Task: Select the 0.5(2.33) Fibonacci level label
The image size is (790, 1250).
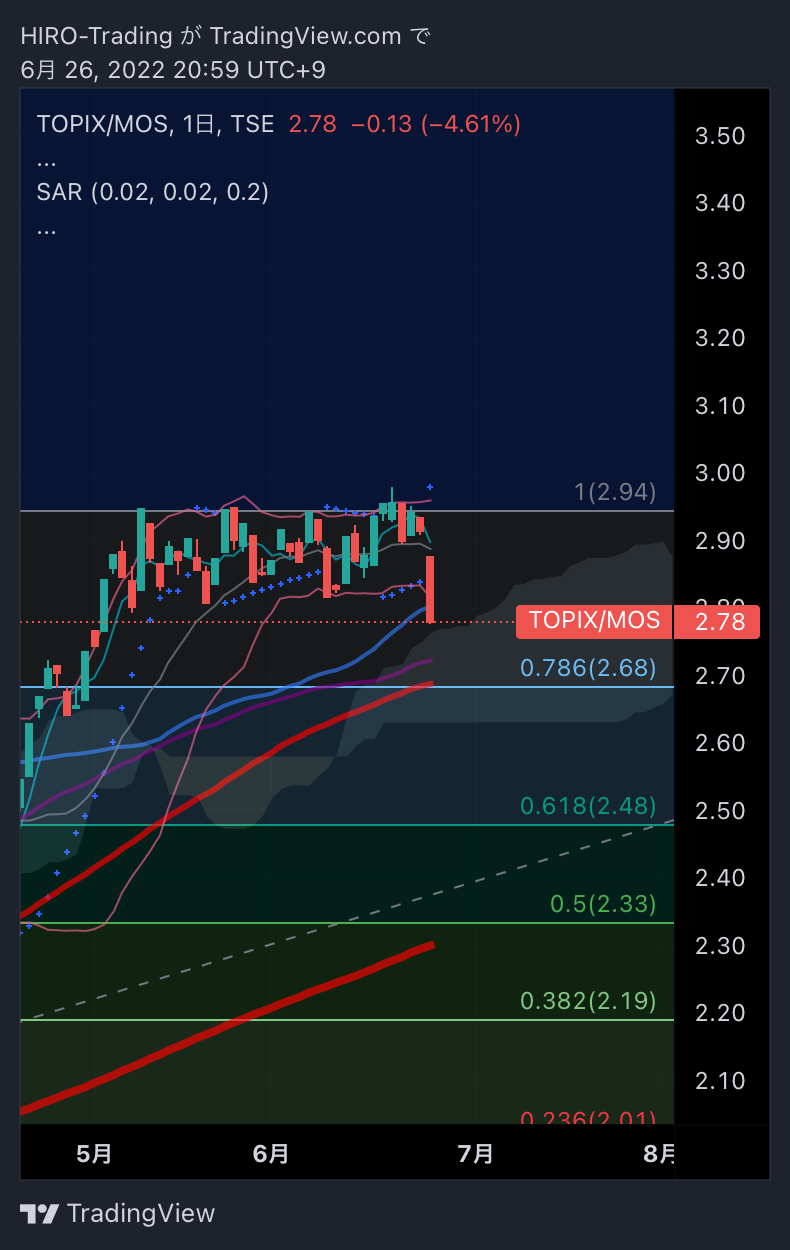Action: (x=603, y=905)
